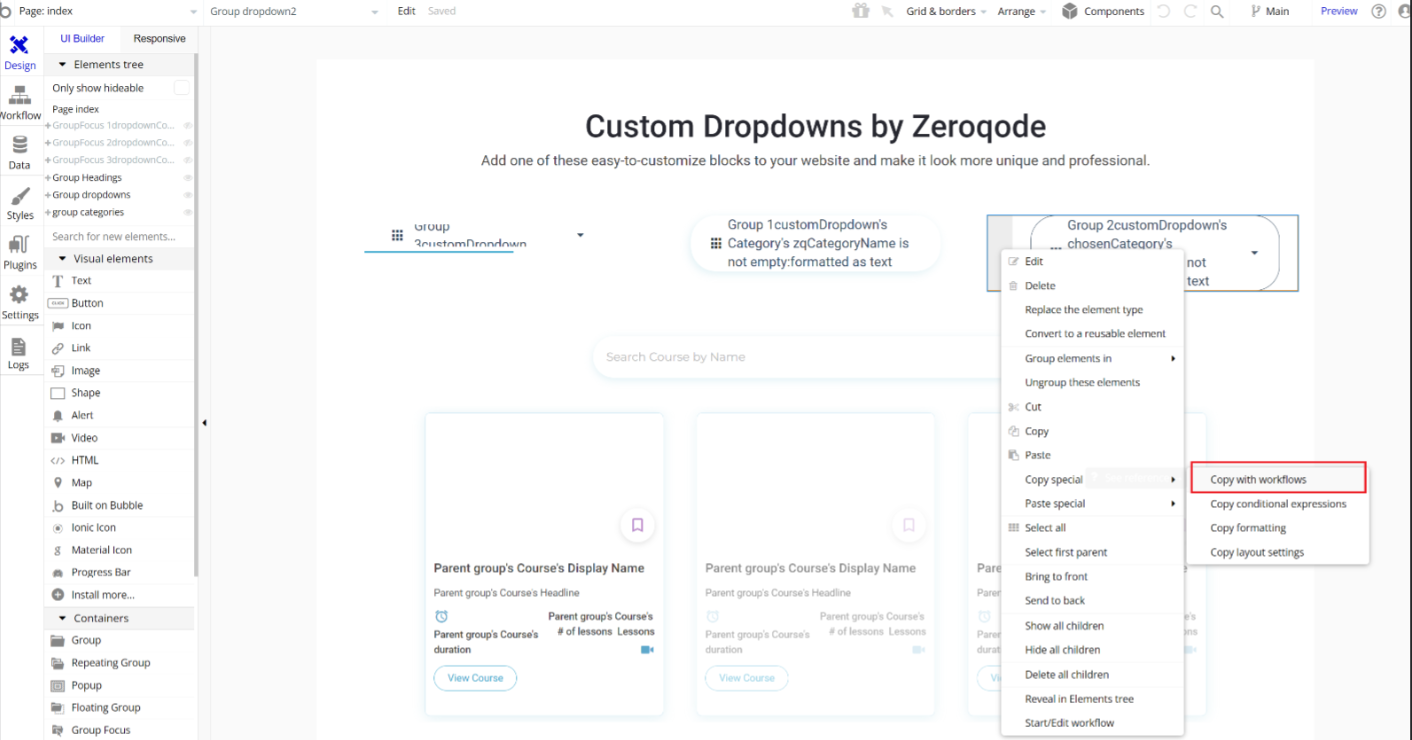Open the Group dropdown2 element selector
The image size is (1412, 740).
pos(294,11)
